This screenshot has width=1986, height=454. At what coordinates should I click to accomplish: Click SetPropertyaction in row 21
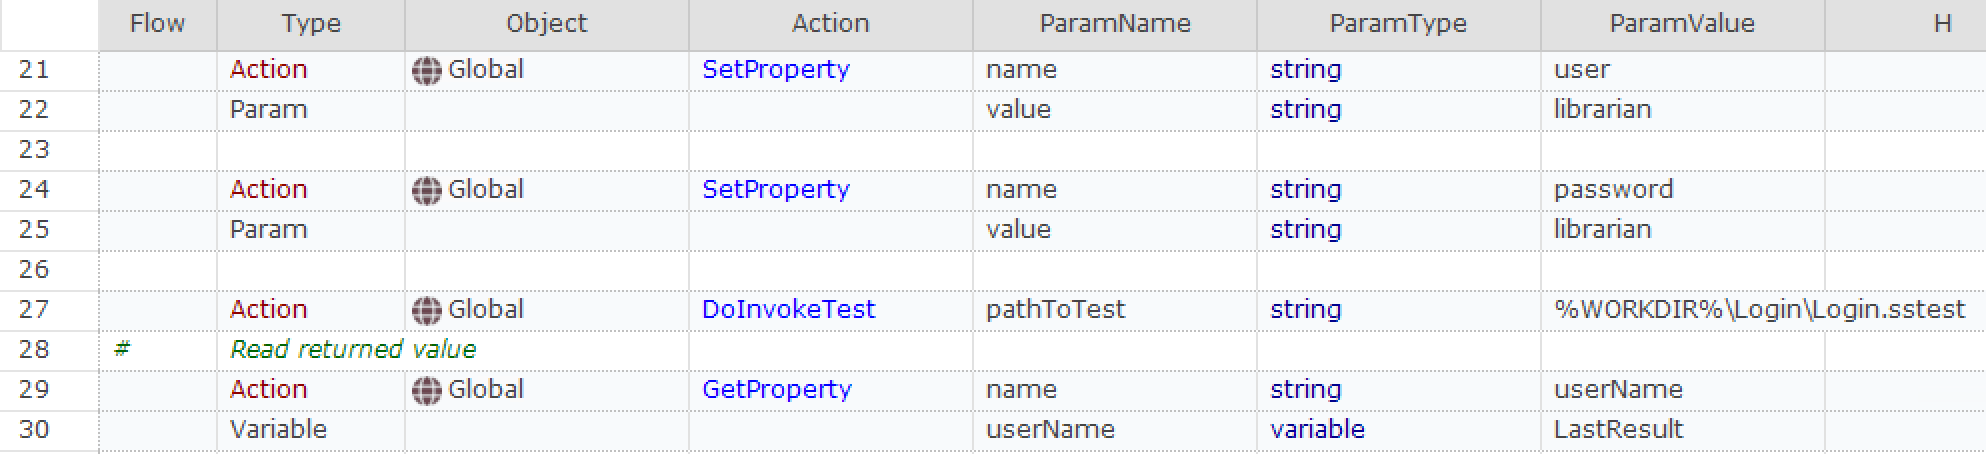[776, 70]
